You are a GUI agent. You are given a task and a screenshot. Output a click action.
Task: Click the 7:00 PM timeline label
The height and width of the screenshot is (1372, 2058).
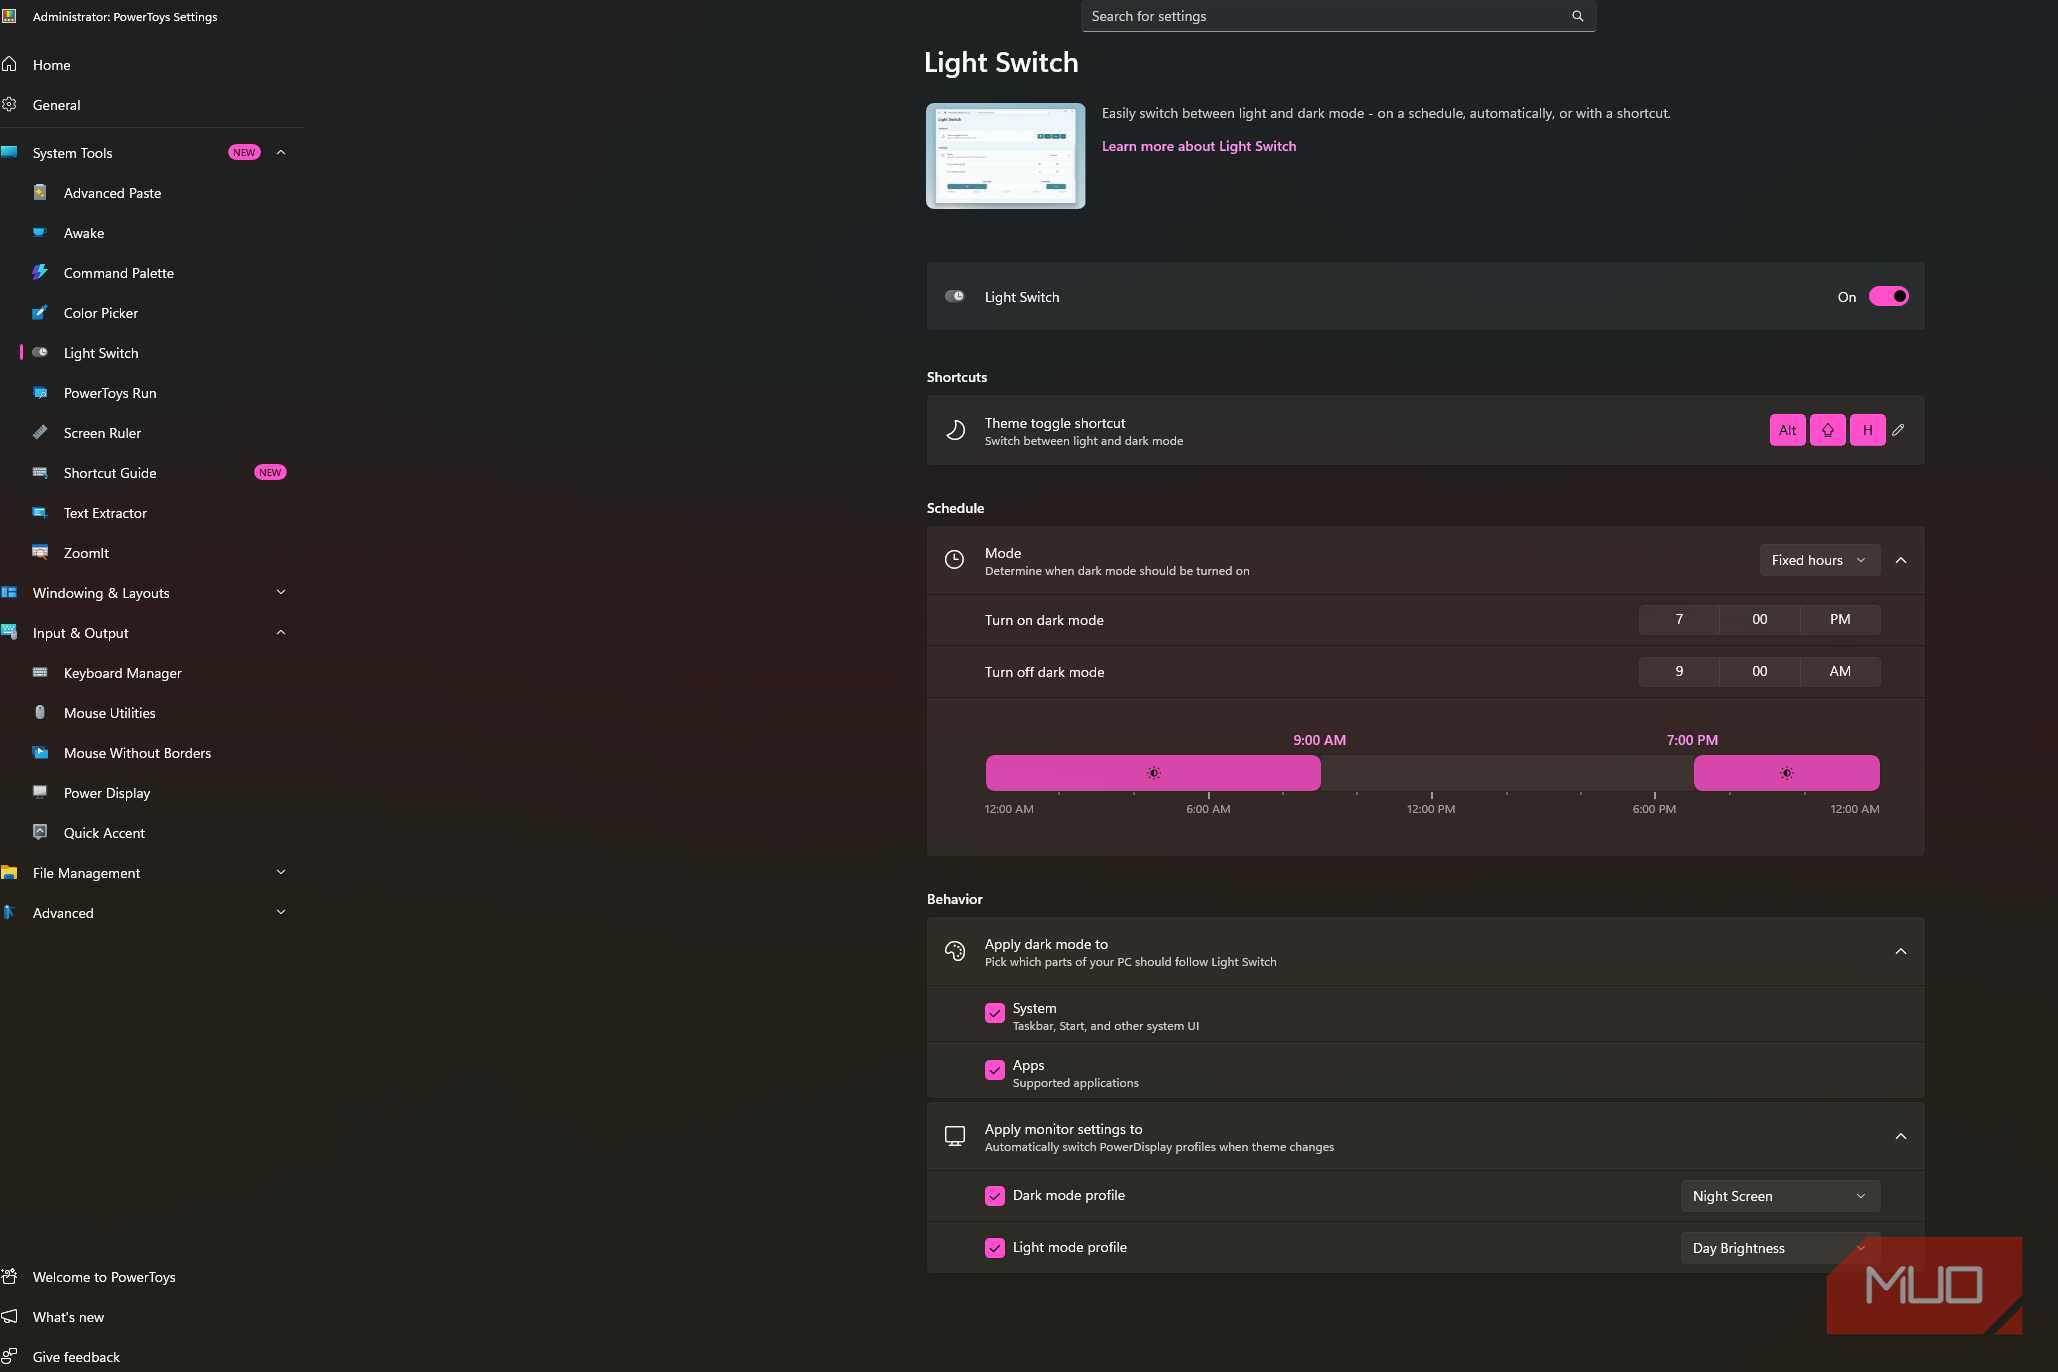(1692, 740)
